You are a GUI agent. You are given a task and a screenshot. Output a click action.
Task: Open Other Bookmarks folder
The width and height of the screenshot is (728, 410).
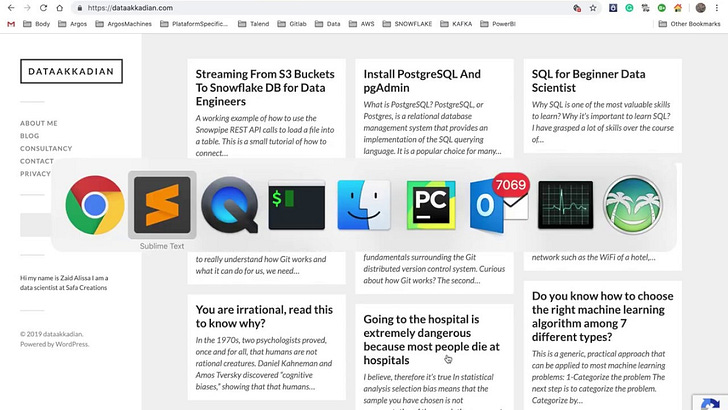[689, 24]
